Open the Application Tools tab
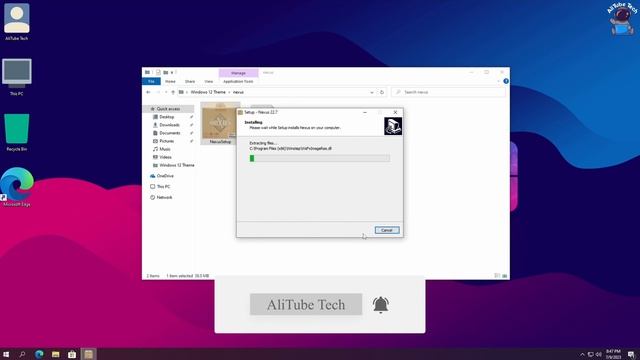The height and width of the screenshot is (360, 640). click(238, 81)
